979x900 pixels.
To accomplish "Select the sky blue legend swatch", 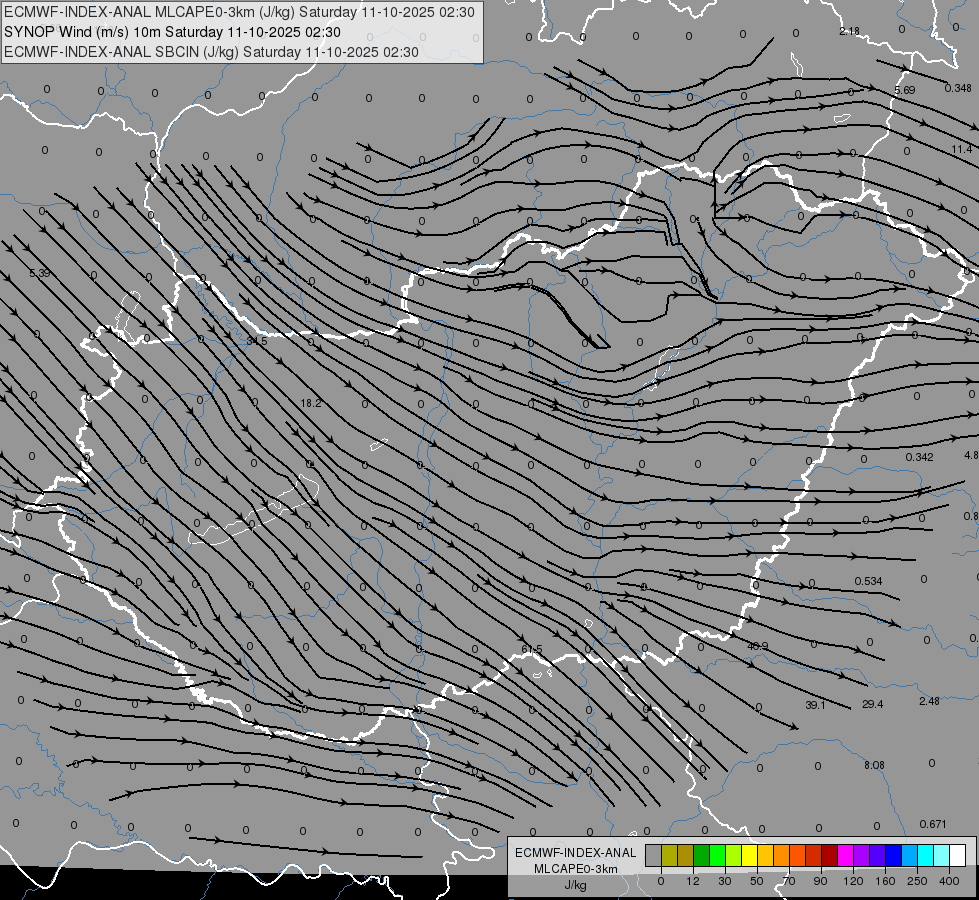I will [910, 856].
